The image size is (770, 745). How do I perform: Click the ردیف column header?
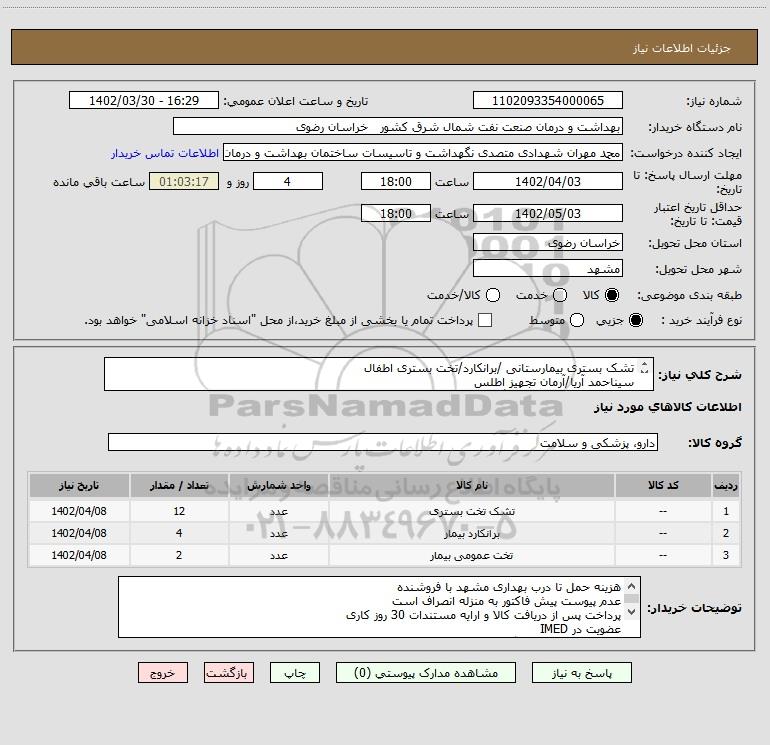pos(726,485)
